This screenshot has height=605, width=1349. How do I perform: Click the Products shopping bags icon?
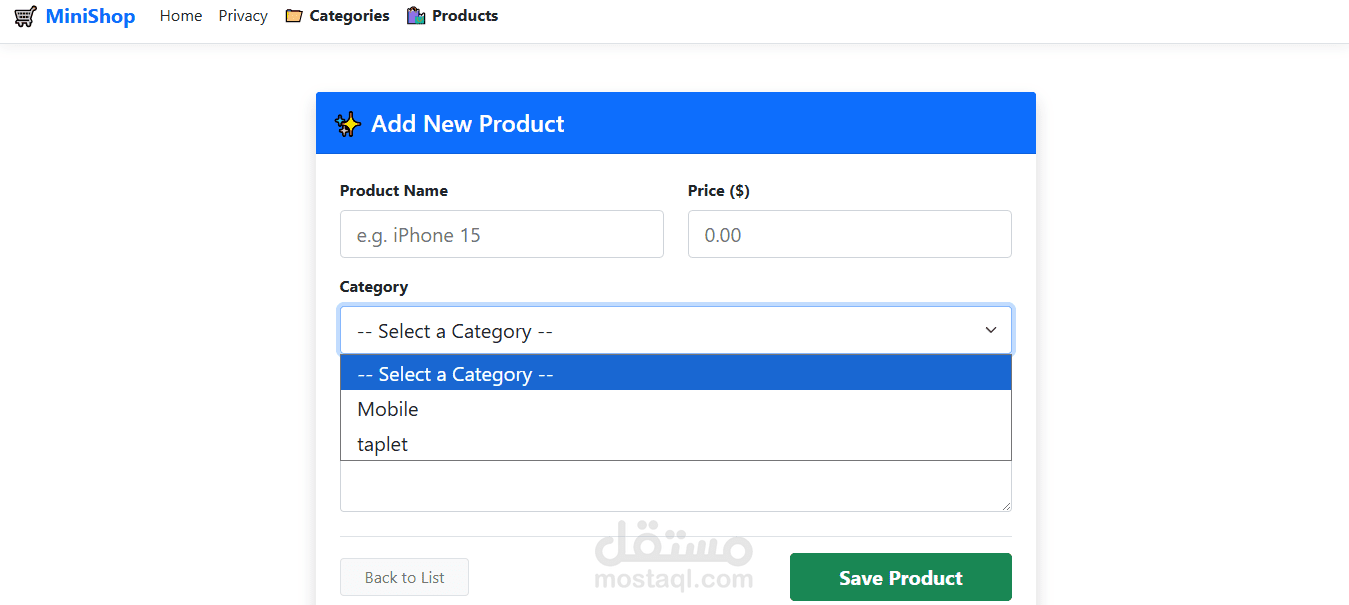[x=416, y=16]
